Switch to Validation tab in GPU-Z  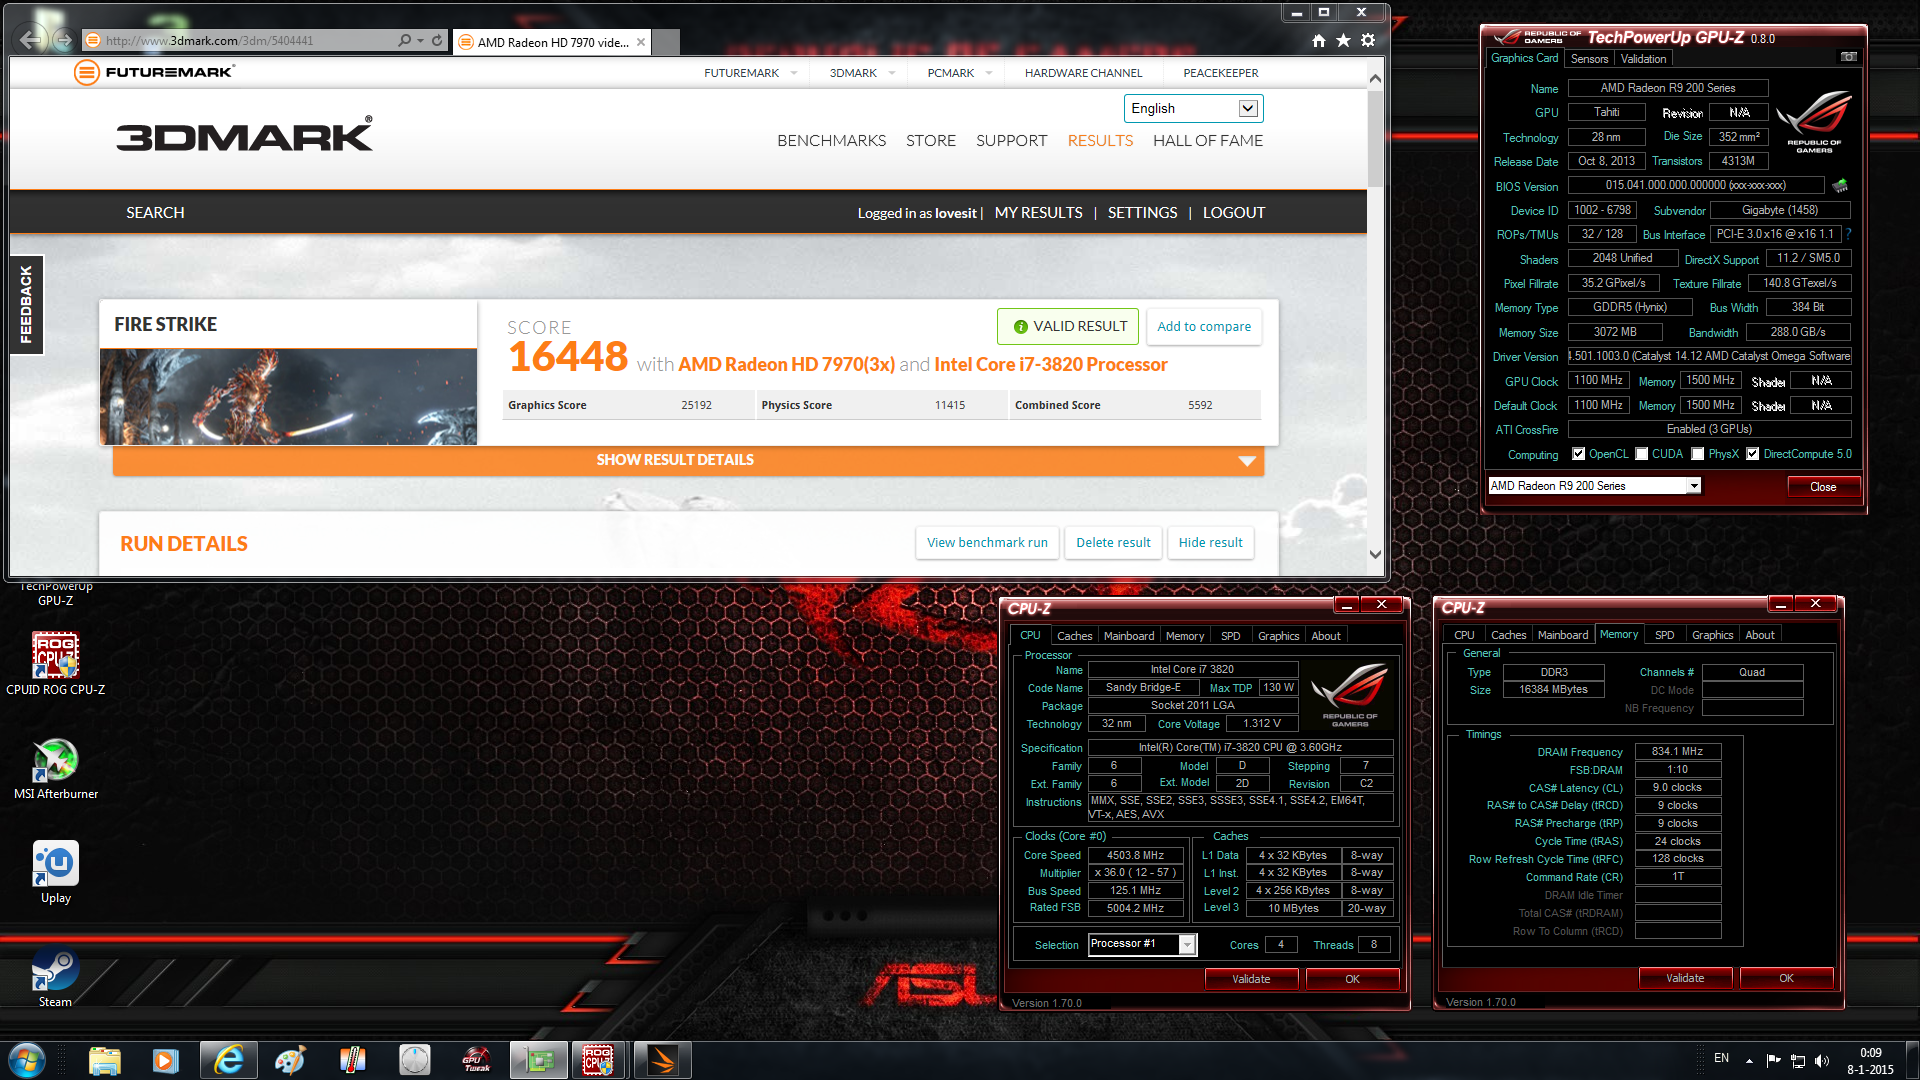click(x=1643, y=59)
